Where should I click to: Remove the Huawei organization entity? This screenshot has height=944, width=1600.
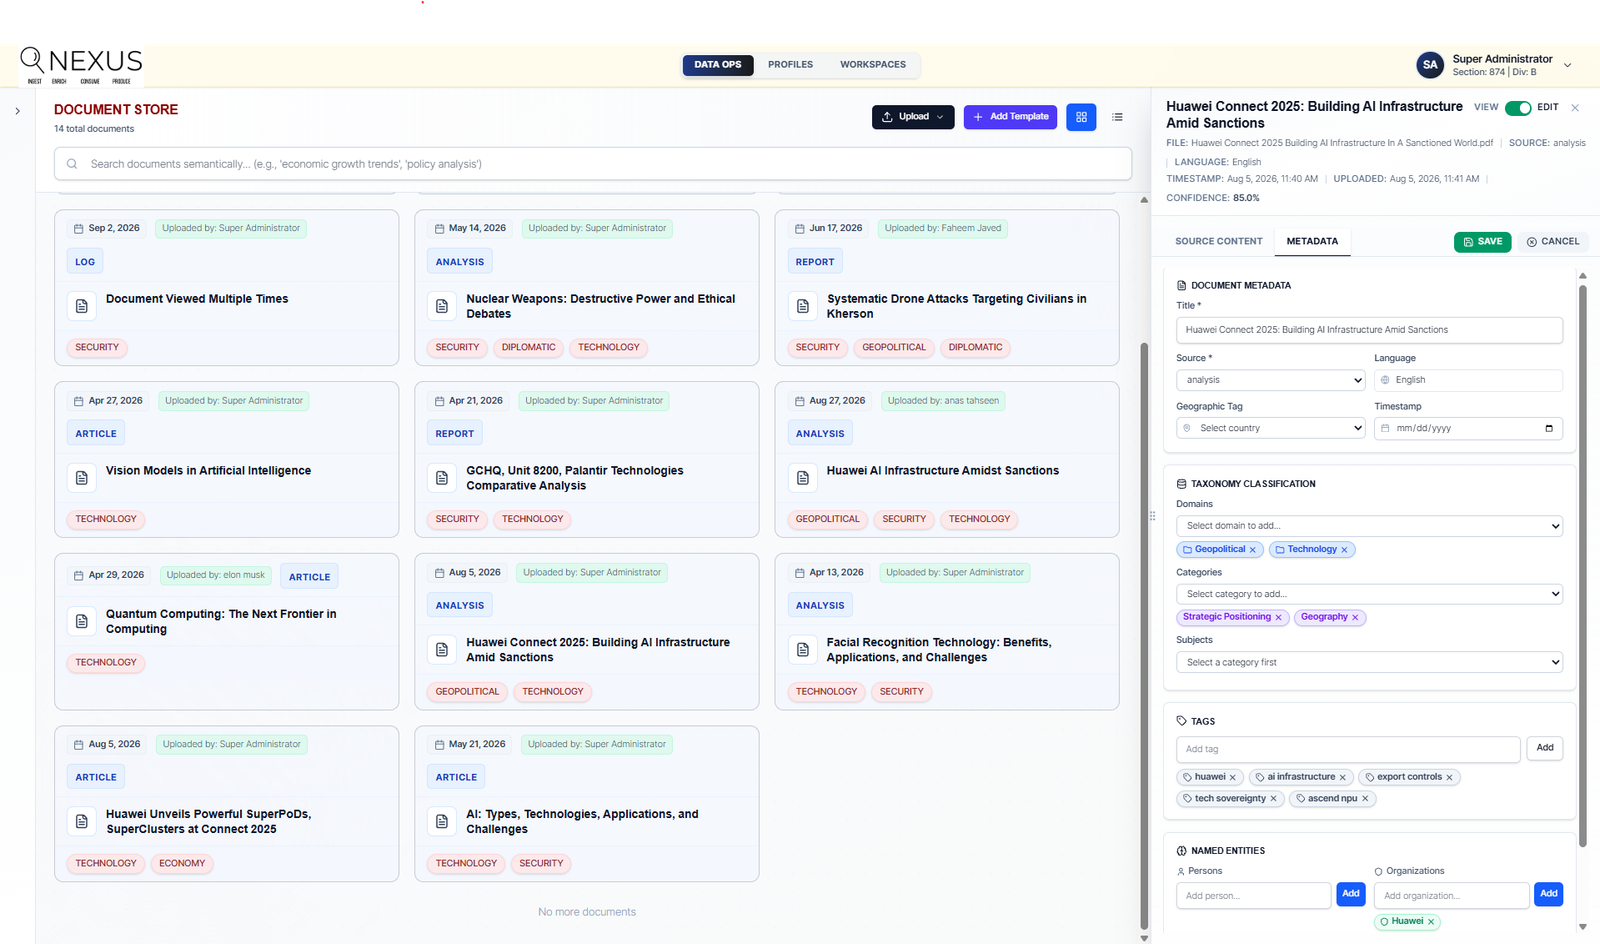[1431, 922]
